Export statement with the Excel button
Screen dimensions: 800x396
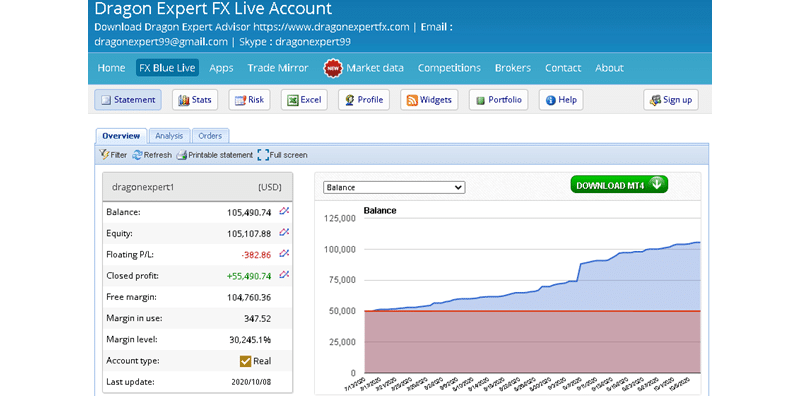[x=304, y=100]
